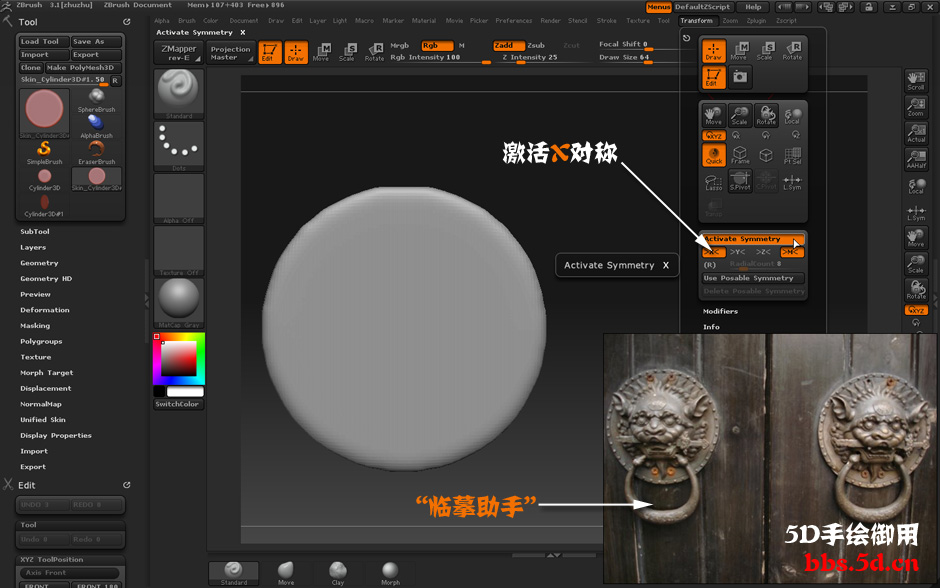Expand the Deformation section
This screenshot has width=940, height=588.
coord(45,310)
